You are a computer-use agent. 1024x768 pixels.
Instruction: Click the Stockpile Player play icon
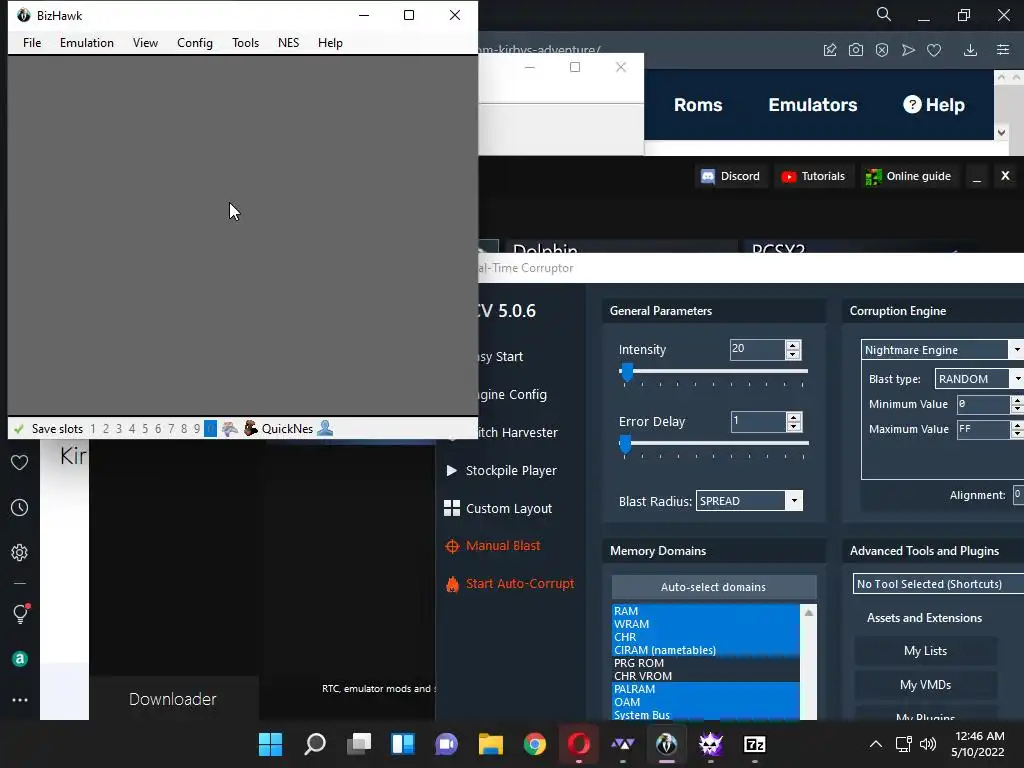point(451,470)
